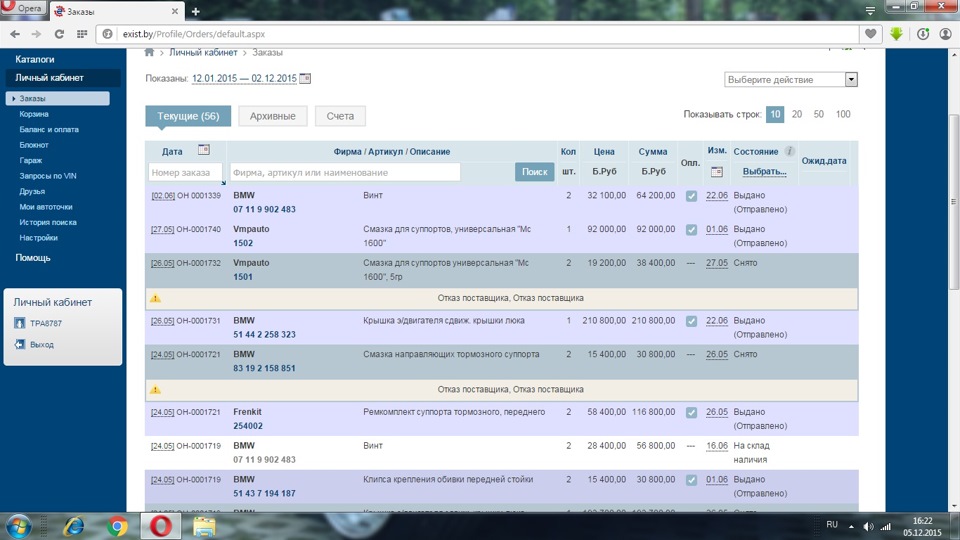Viewport: 960px width, 540px height.
Task: Open Windows Start menu
Action: click(x=18, y=527)
